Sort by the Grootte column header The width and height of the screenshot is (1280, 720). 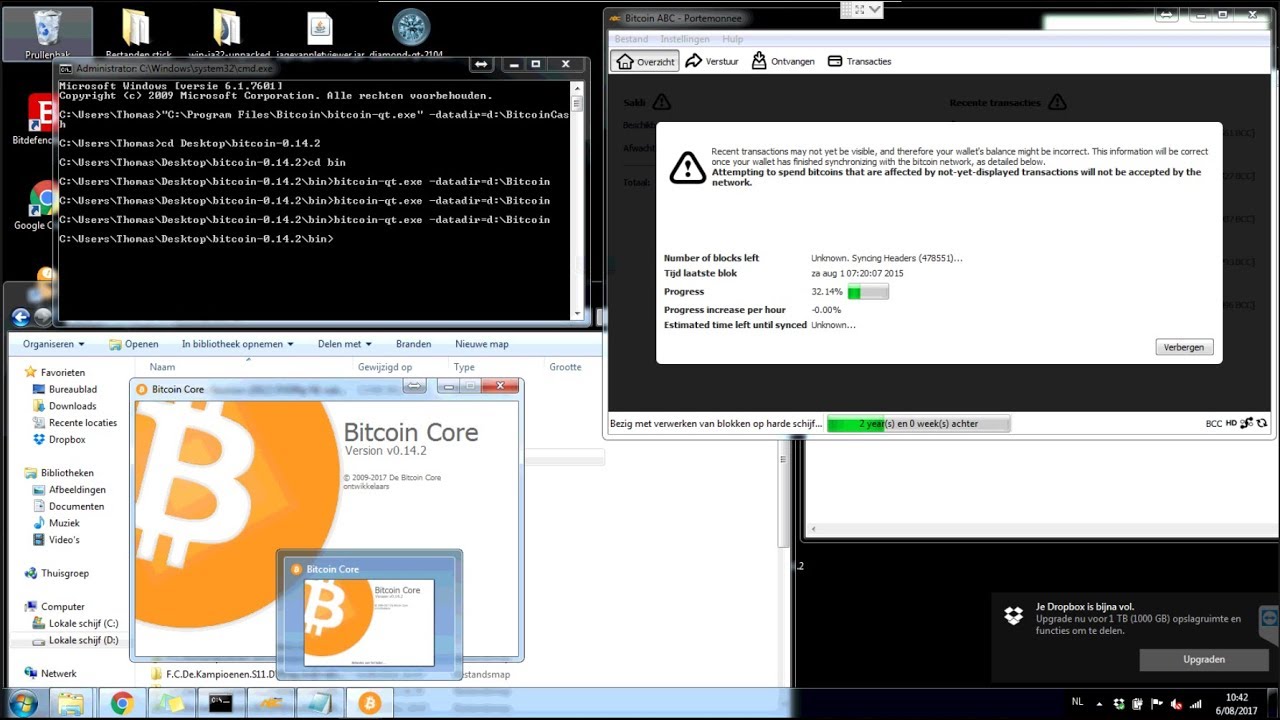click(565, 367)
